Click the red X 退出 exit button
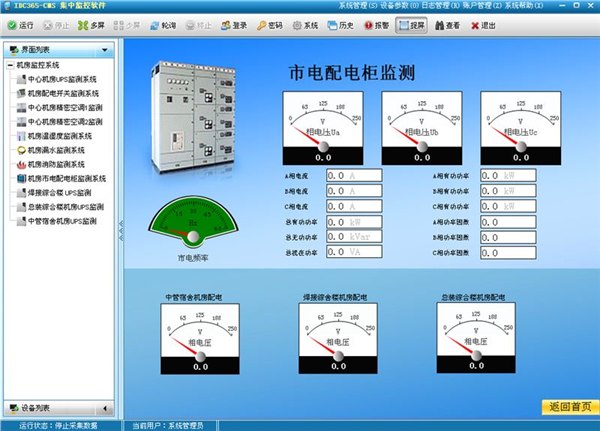This screenshot has width=600, height=431. pos(483,26)
